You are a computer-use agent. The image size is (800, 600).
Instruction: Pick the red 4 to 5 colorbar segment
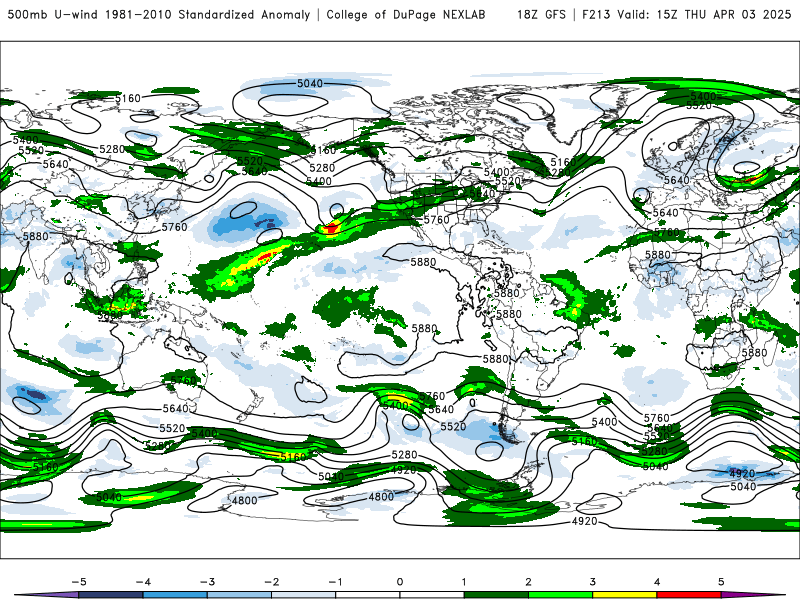689,595
